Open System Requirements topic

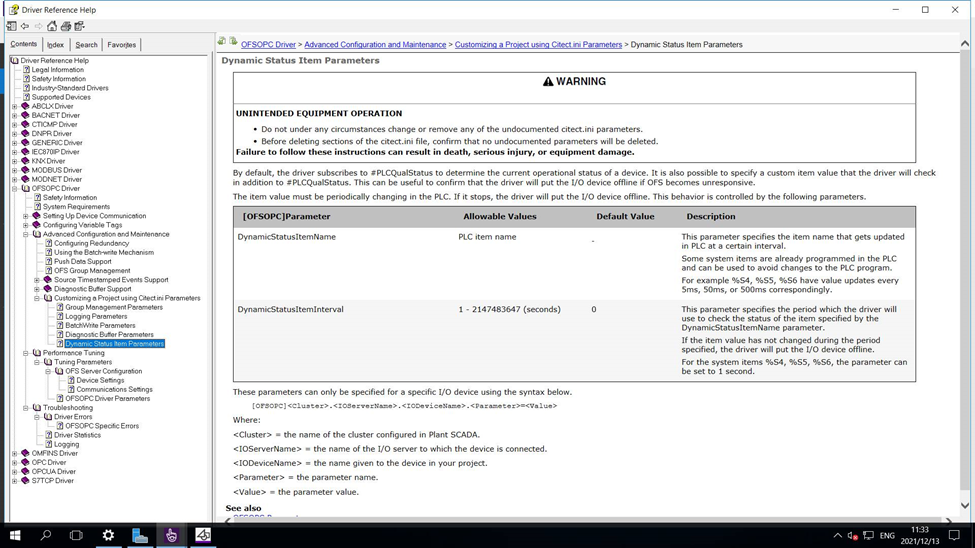[x=76, y=207]
